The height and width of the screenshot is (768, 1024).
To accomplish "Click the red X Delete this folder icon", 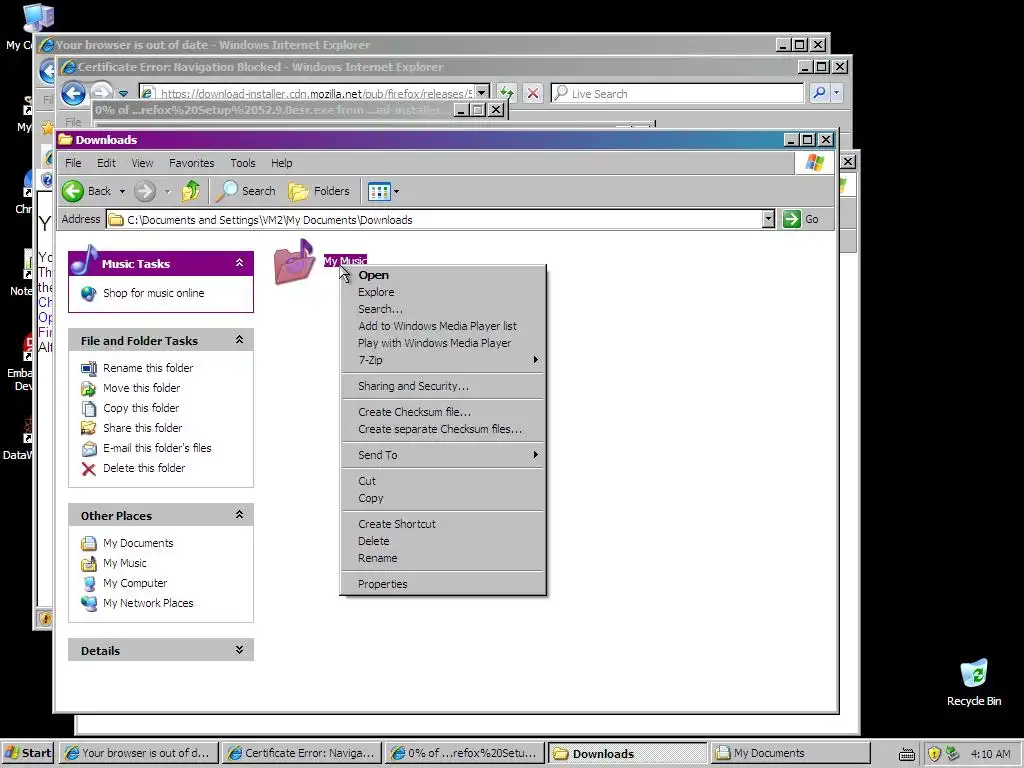I will tap(89, 469).
